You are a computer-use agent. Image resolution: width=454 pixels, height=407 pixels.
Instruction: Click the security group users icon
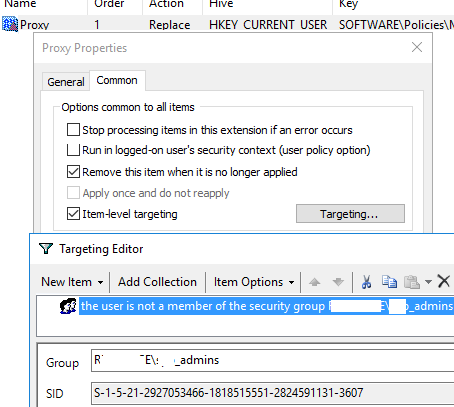pyautogui.click(x=68, y=306)
